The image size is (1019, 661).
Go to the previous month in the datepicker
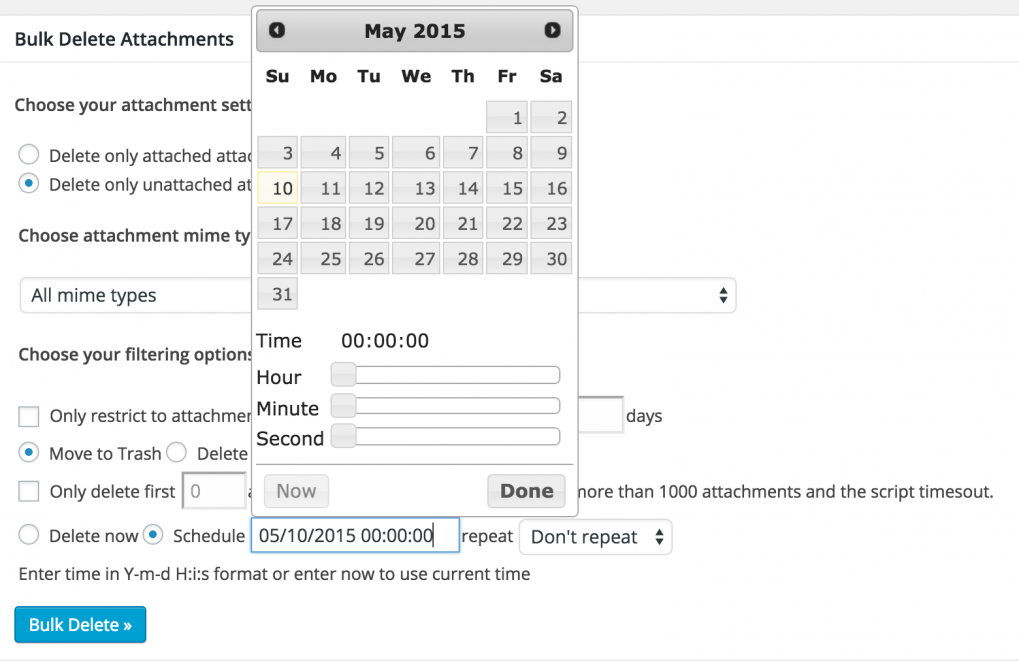(276, 30)
